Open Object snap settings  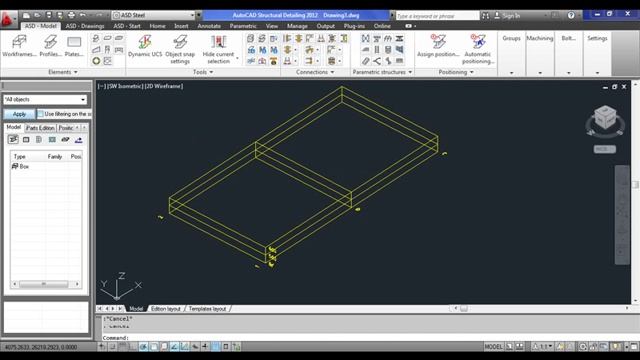point(180,49)
